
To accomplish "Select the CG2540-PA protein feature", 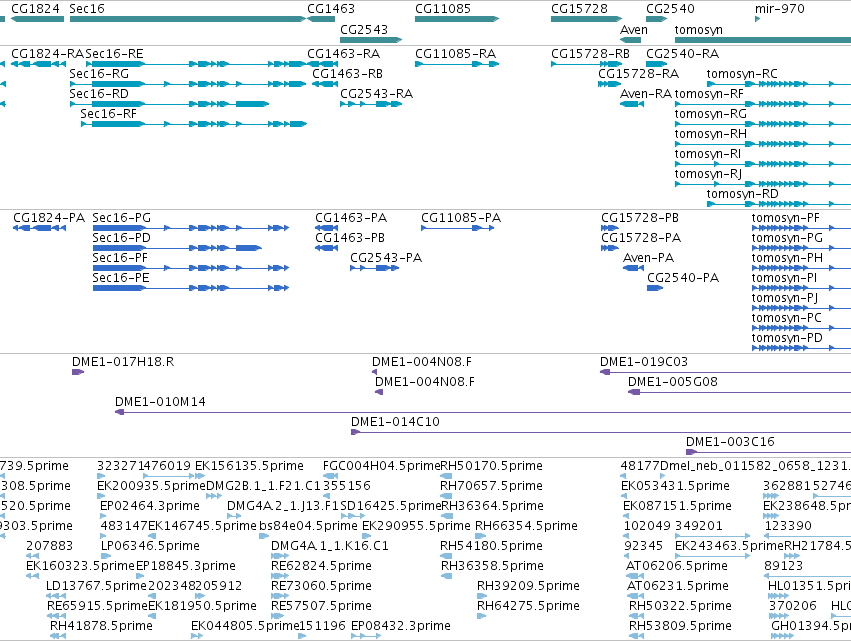I will [x=655, y=288].
